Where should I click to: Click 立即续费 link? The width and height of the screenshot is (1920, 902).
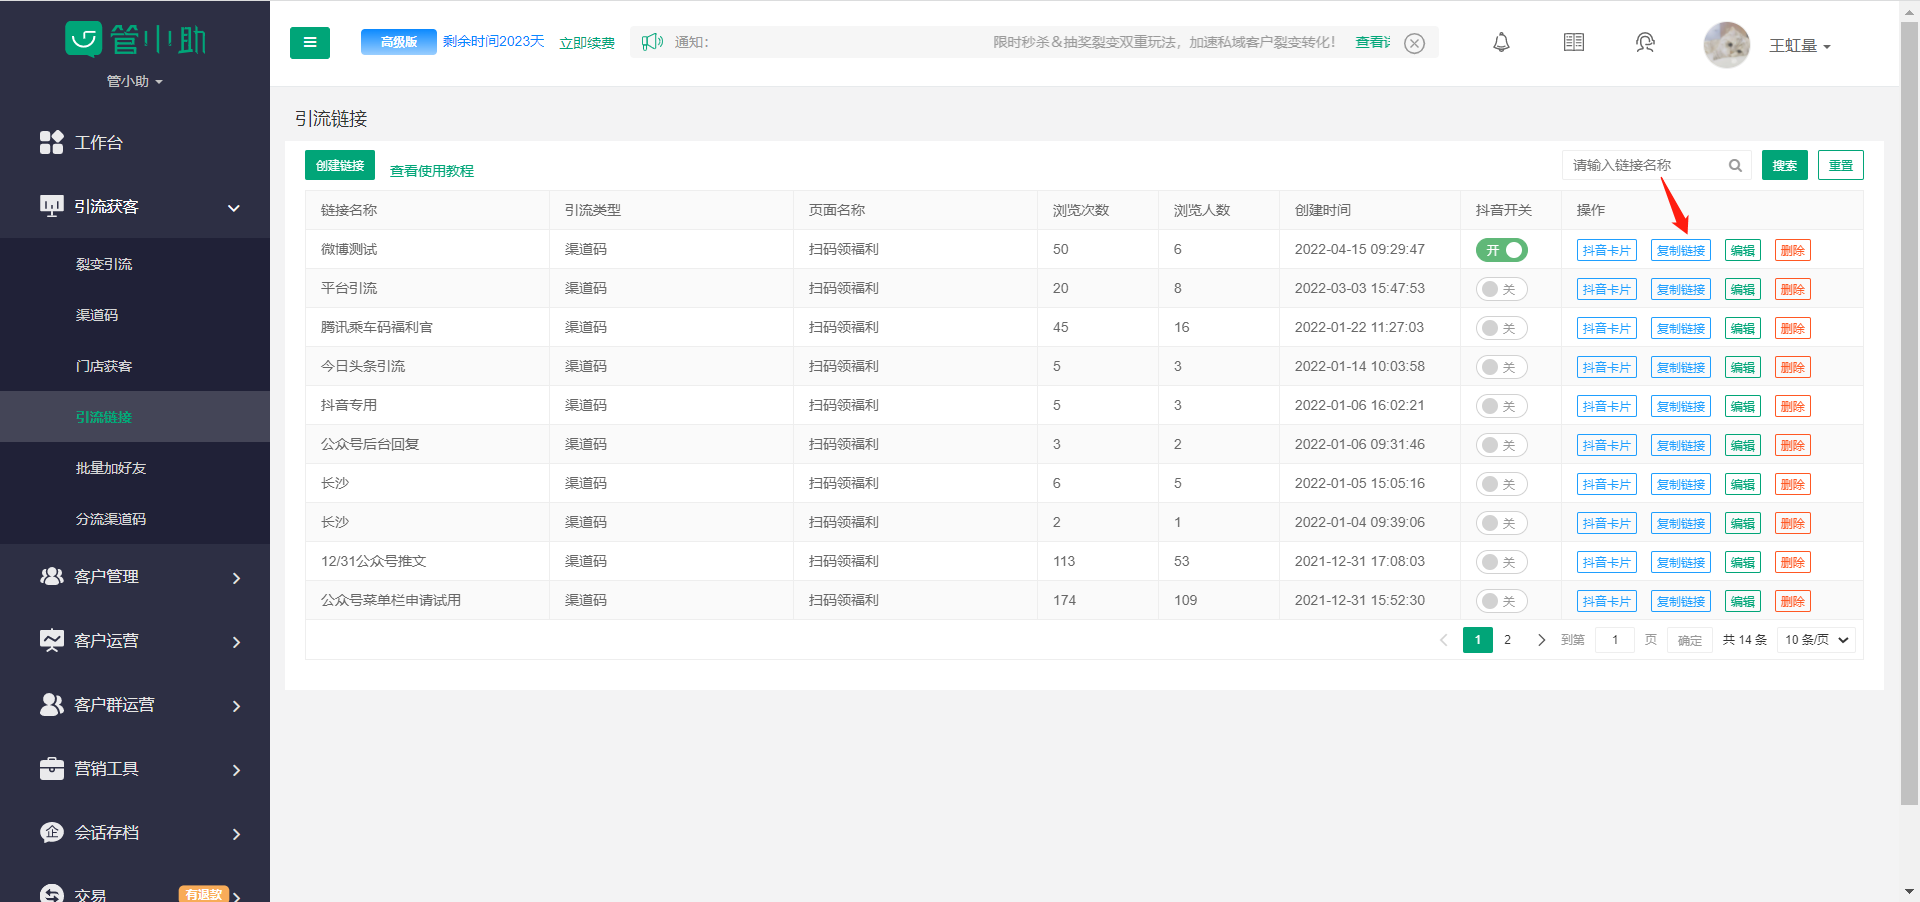tap(587, 43)
